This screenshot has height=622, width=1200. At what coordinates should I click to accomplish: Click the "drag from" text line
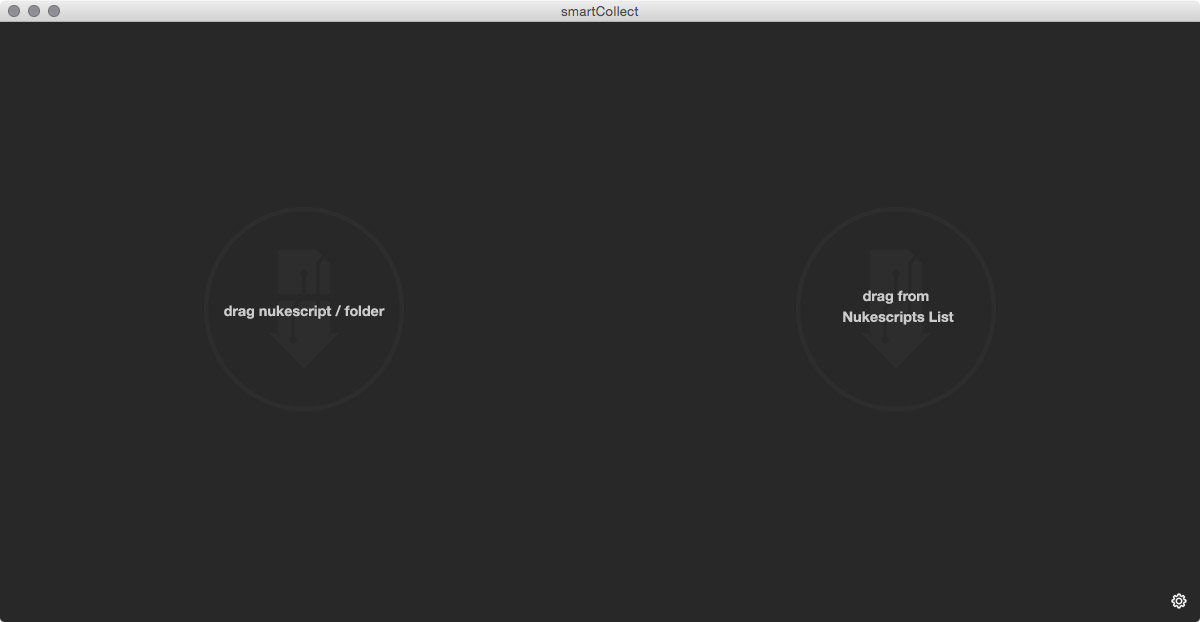click(x=895, y=296)
